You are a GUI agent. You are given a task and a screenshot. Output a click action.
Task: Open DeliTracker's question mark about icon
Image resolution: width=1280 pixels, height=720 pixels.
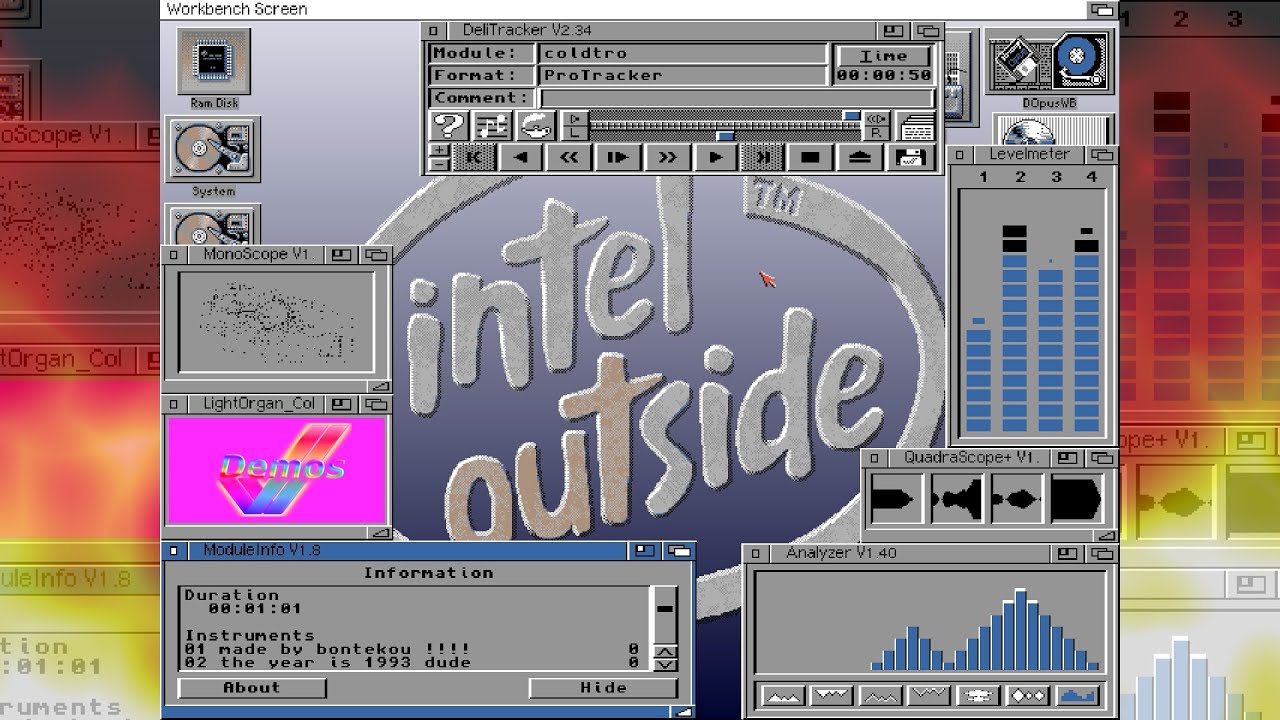pyautogui.click(x=449, y=126)
